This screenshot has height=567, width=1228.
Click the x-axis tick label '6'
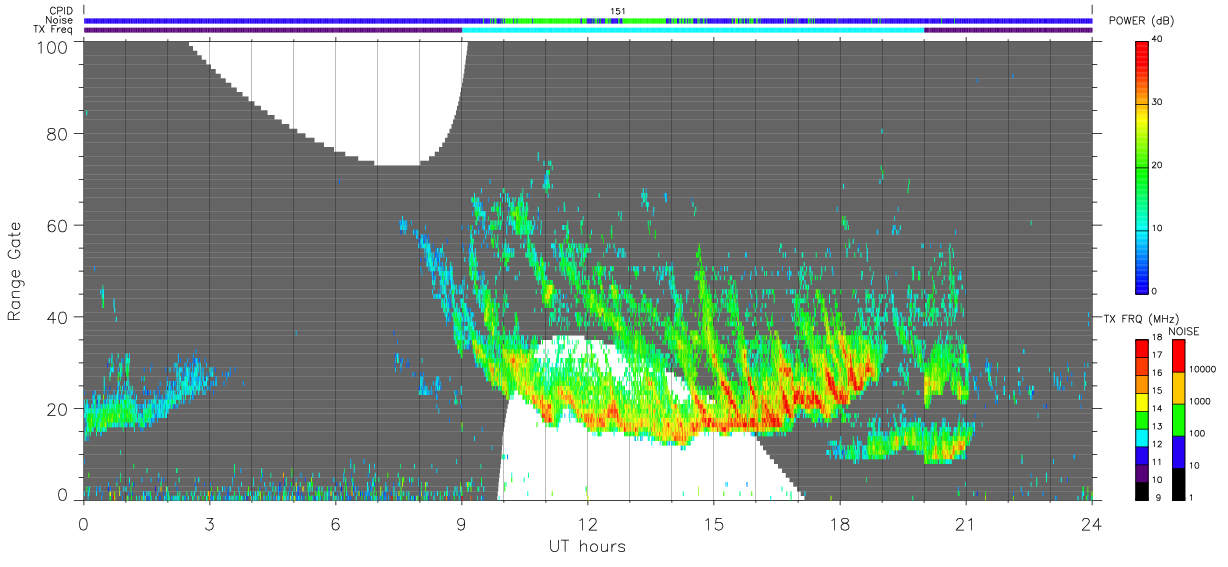335,522
